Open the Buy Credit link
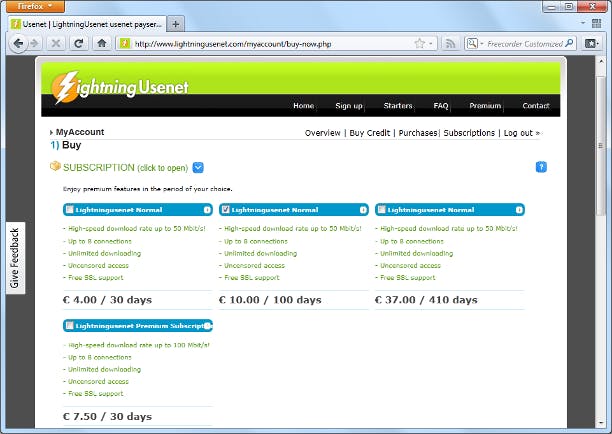 [x=370, y=133]
